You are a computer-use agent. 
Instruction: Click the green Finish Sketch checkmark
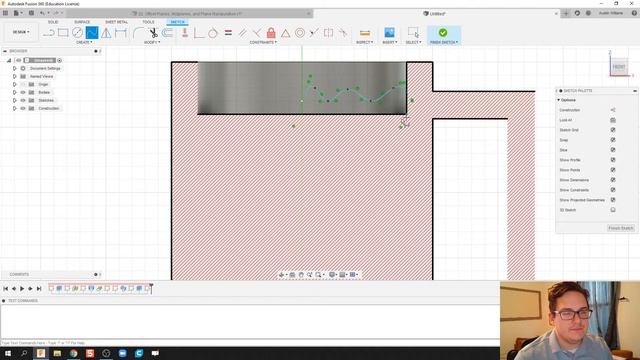tap(443, 33)
